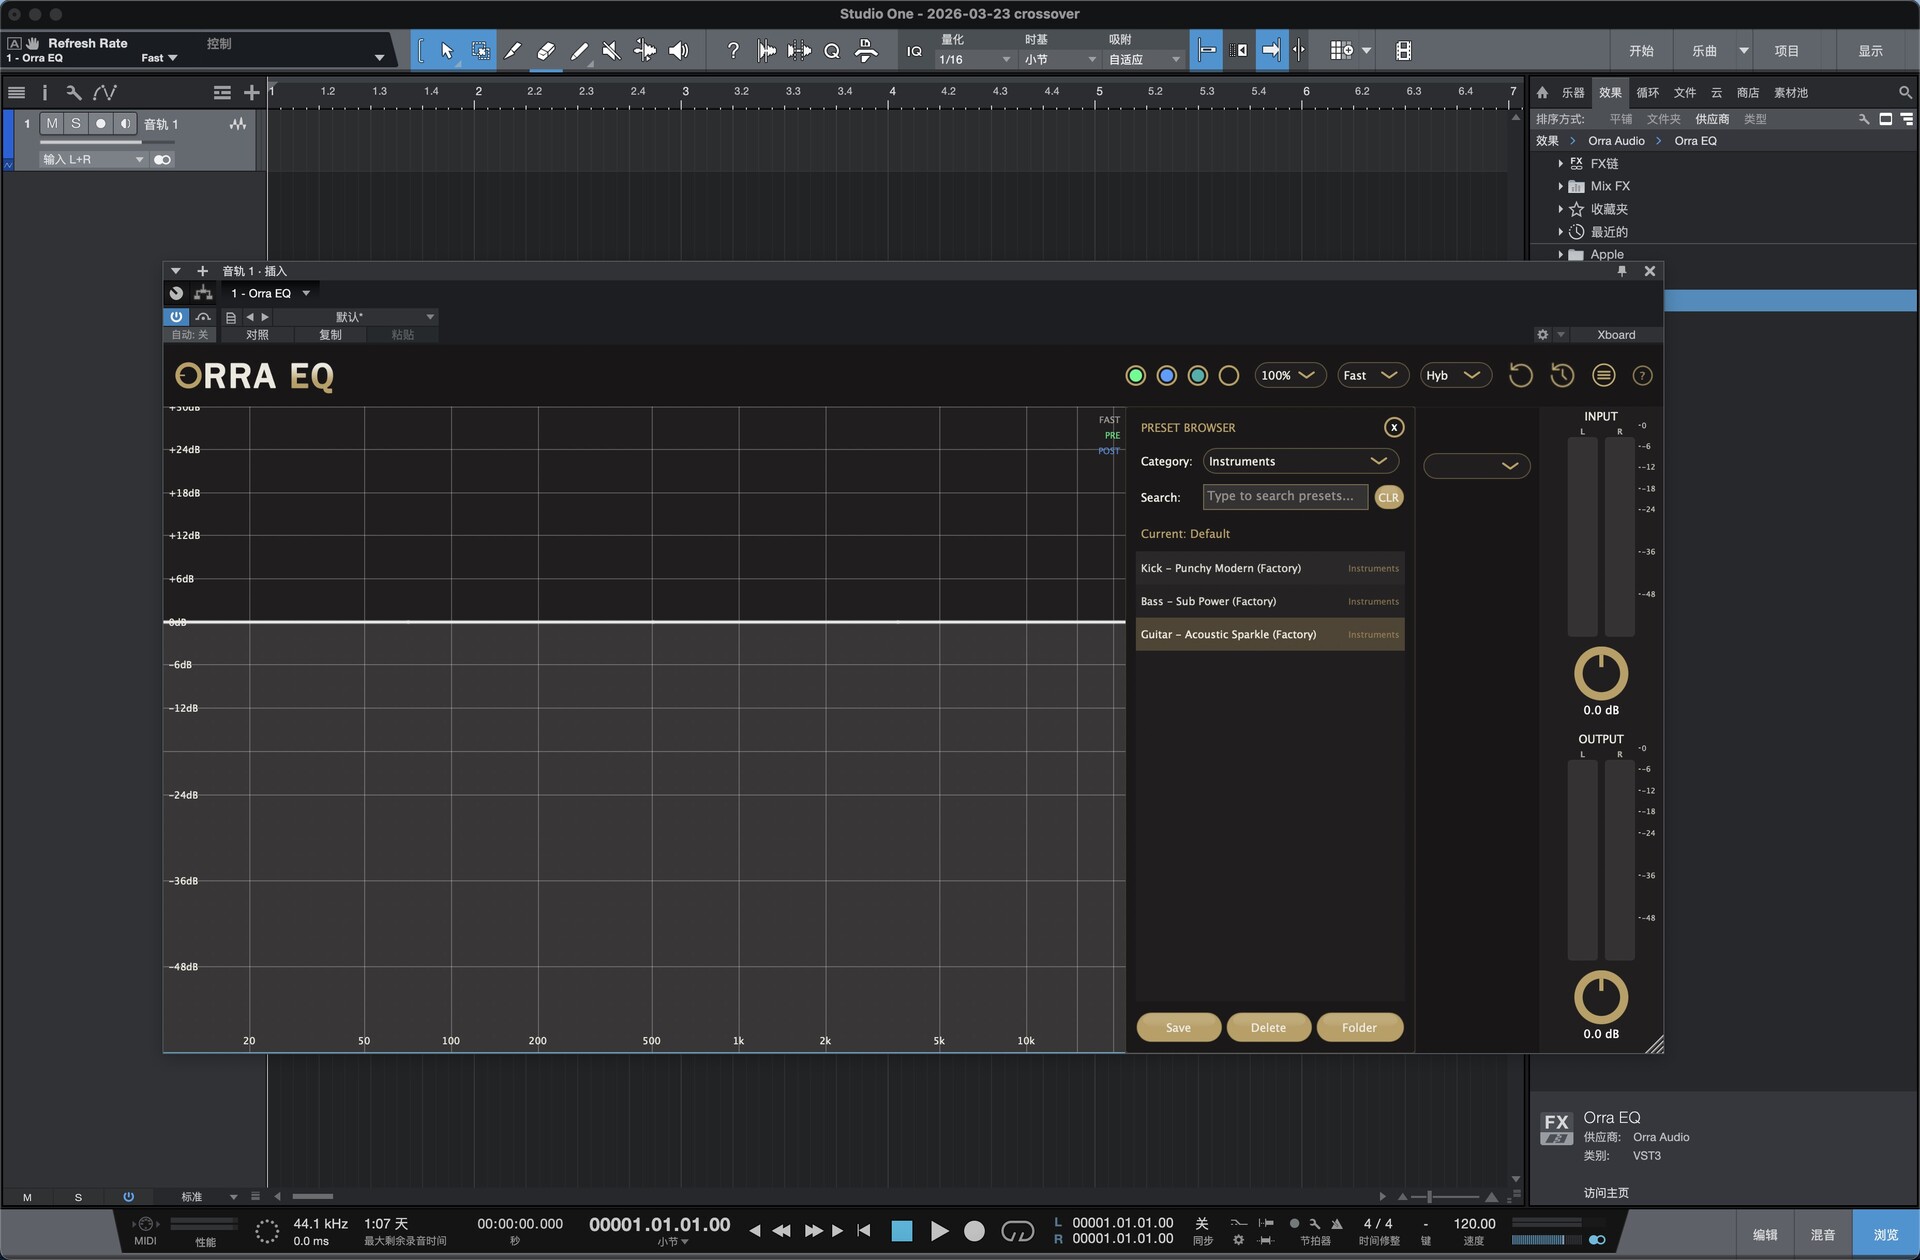The width and height of the screenshot is (1920, 1260).
Task: Select the Arrow tool in toolbar
Action: coord(447,51)
